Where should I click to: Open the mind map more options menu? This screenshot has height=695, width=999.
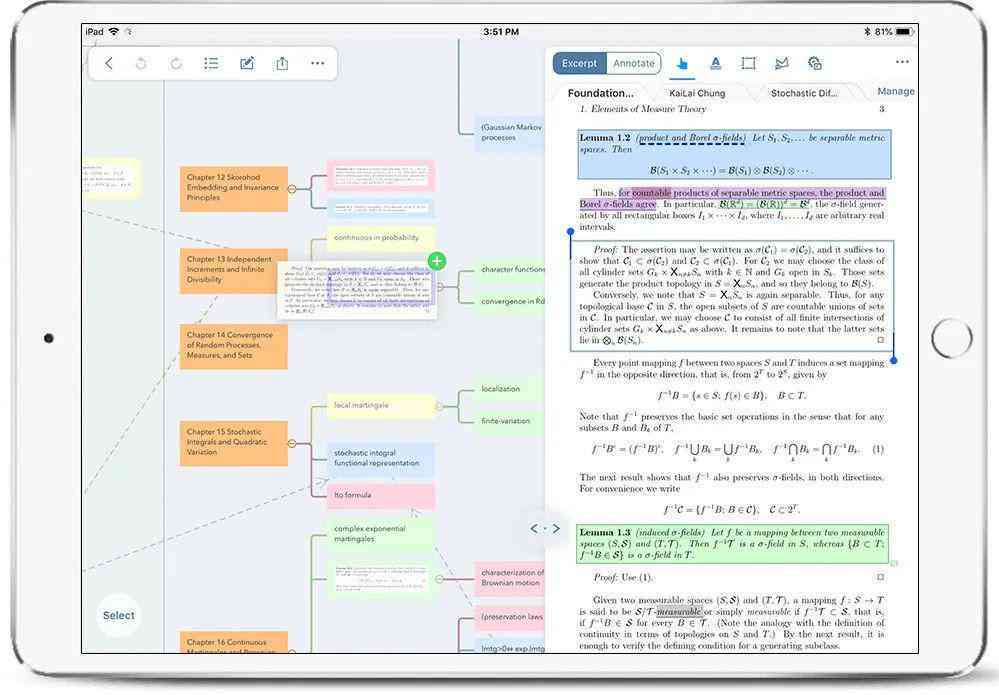[x=317, y=63]
